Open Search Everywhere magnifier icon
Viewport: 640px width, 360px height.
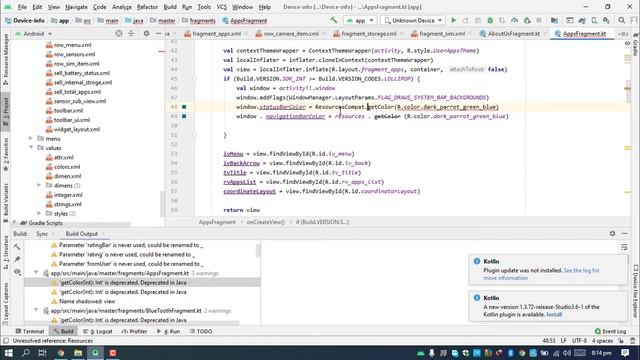pos(622,20)
